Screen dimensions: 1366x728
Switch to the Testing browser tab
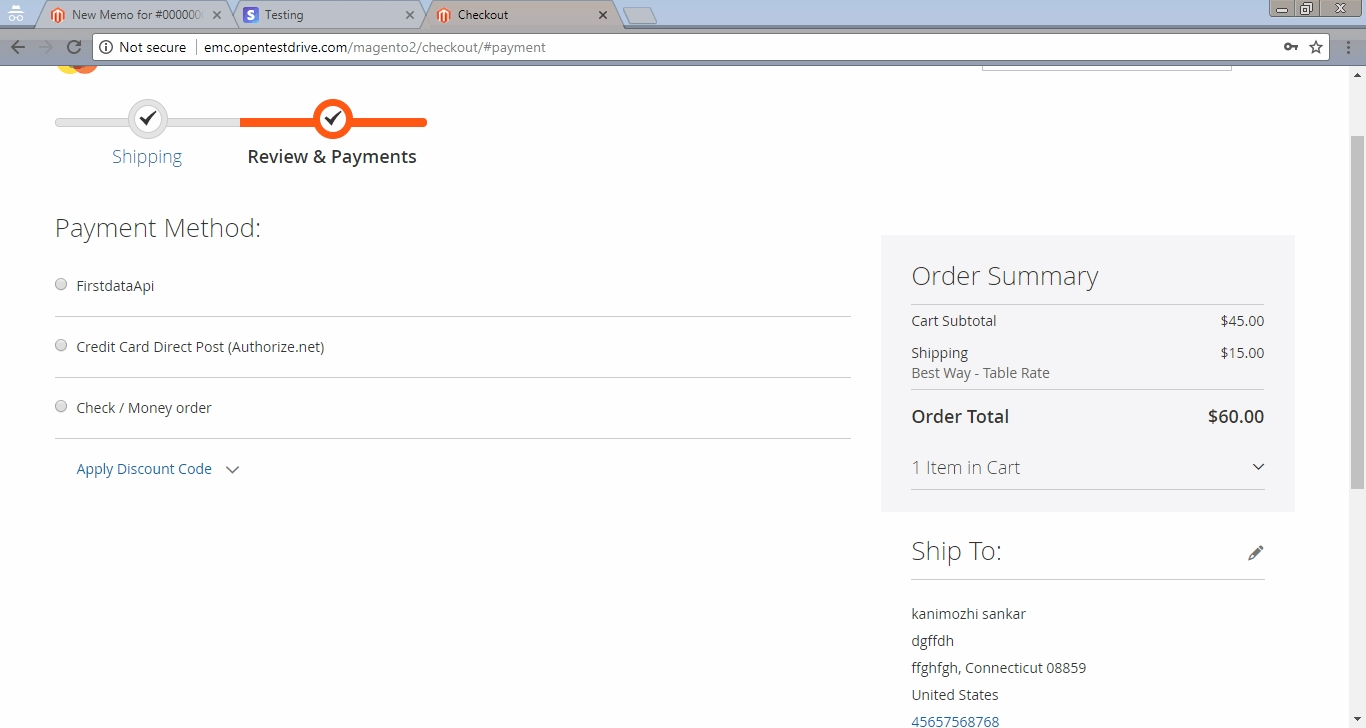[x=320, y=15]
